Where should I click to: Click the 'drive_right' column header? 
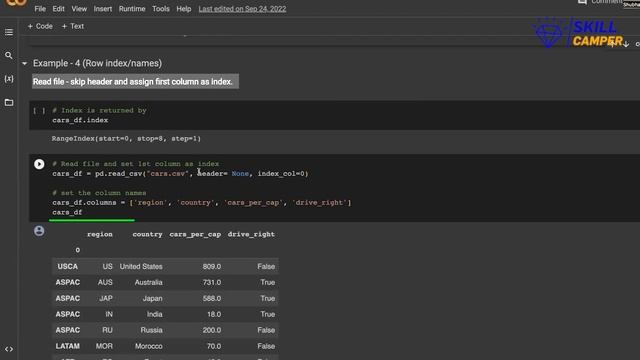[x=251, y=234]
